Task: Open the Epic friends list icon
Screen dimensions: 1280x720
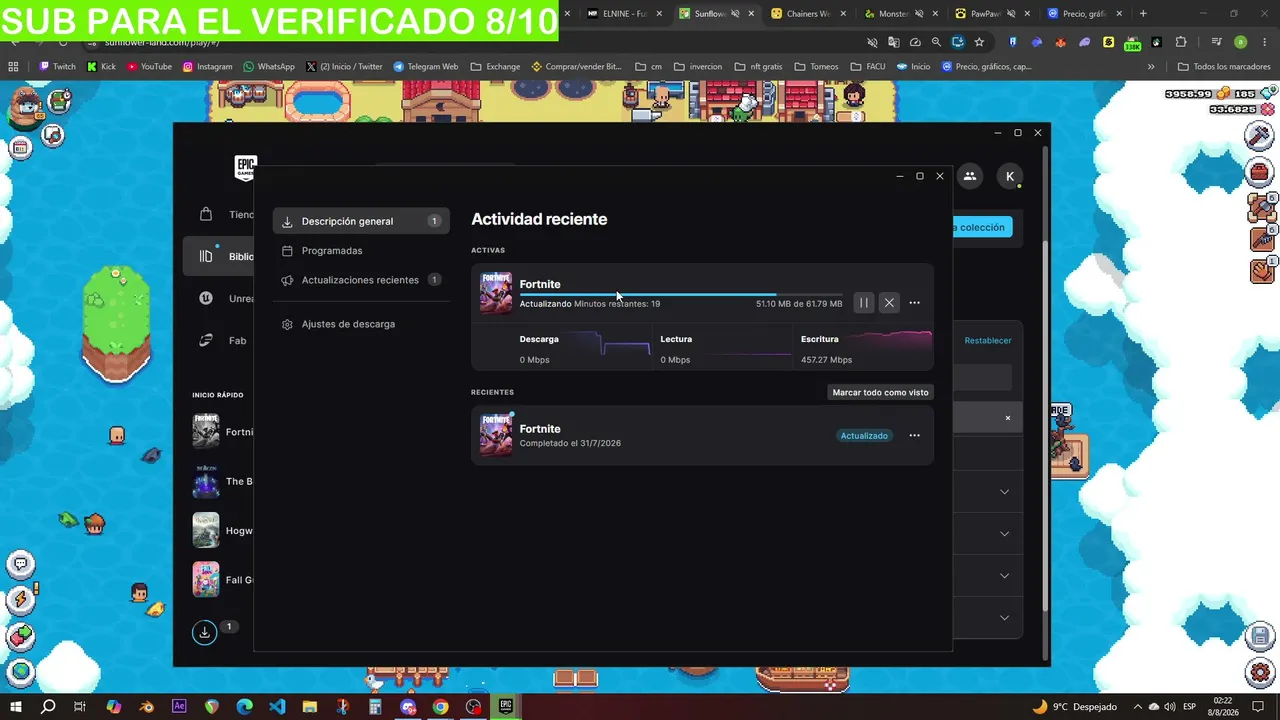Action: point(969,176)
